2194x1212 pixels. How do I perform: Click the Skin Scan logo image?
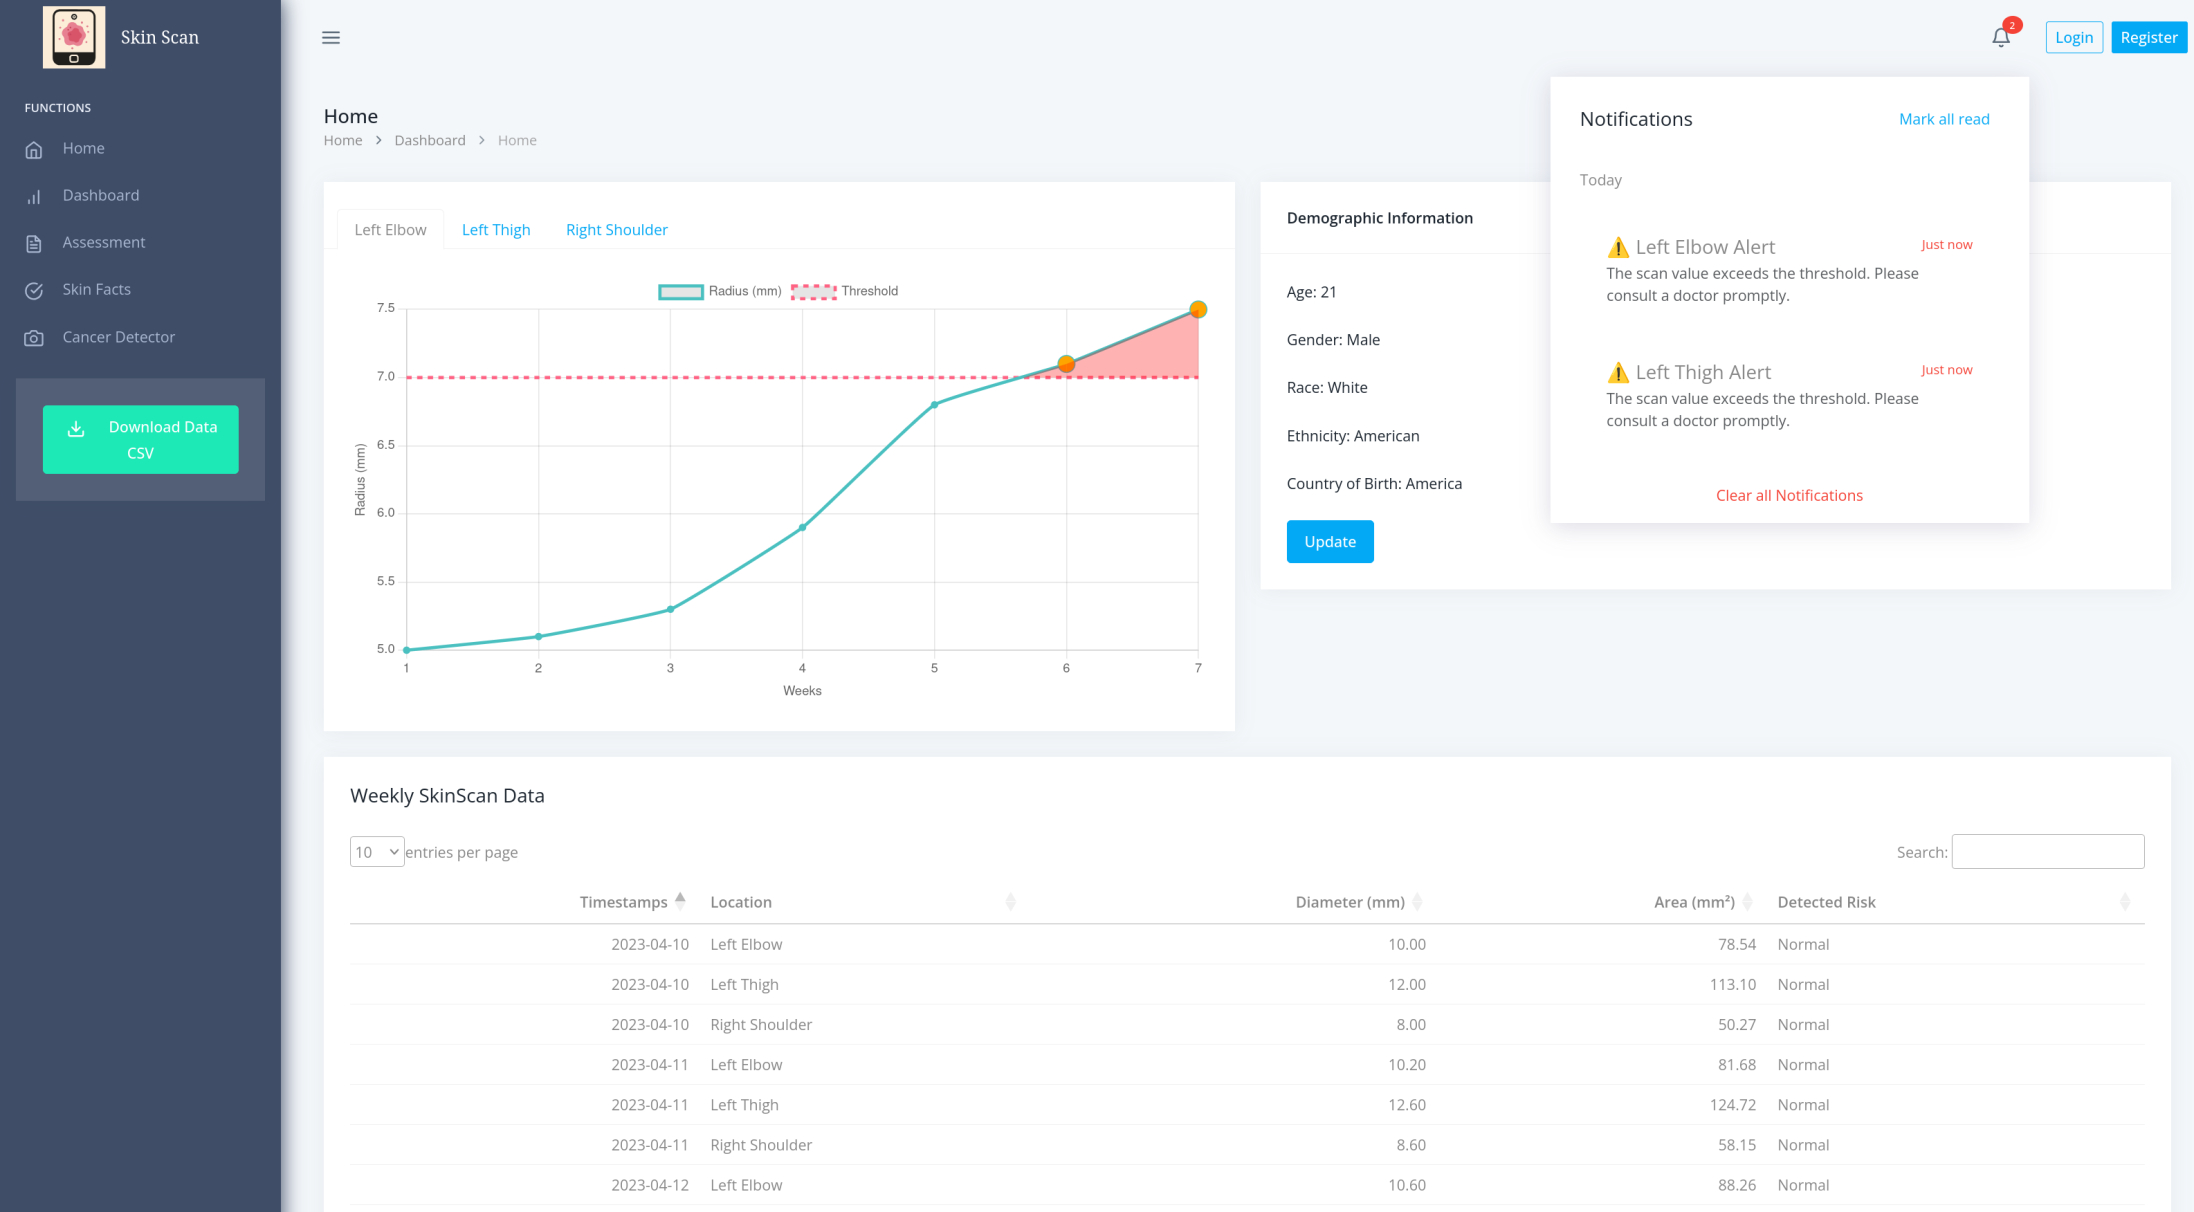(x=74, y=37)
